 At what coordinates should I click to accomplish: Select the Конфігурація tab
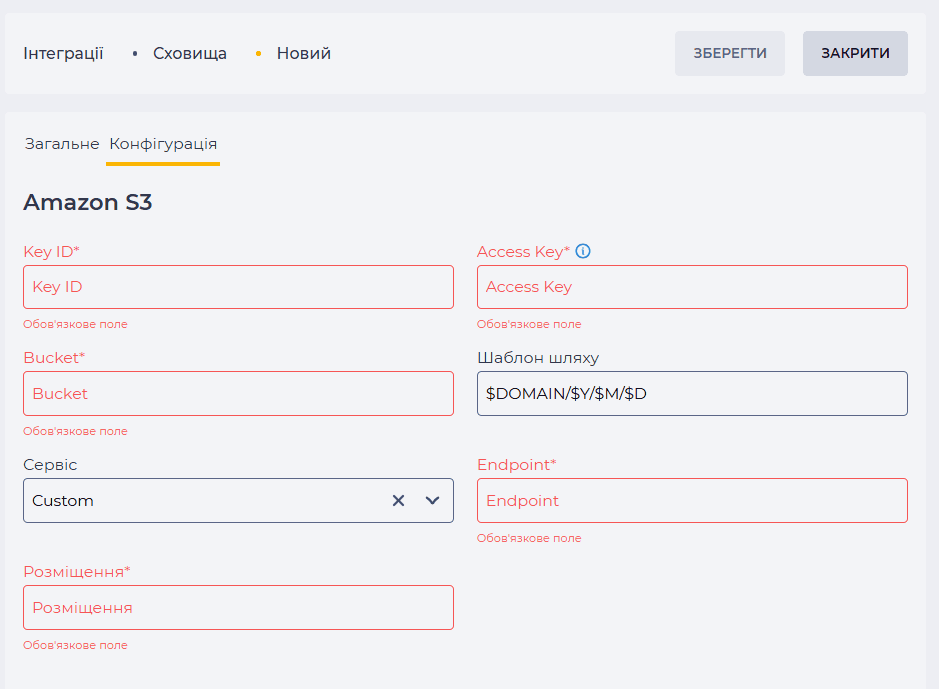(163, 144)
